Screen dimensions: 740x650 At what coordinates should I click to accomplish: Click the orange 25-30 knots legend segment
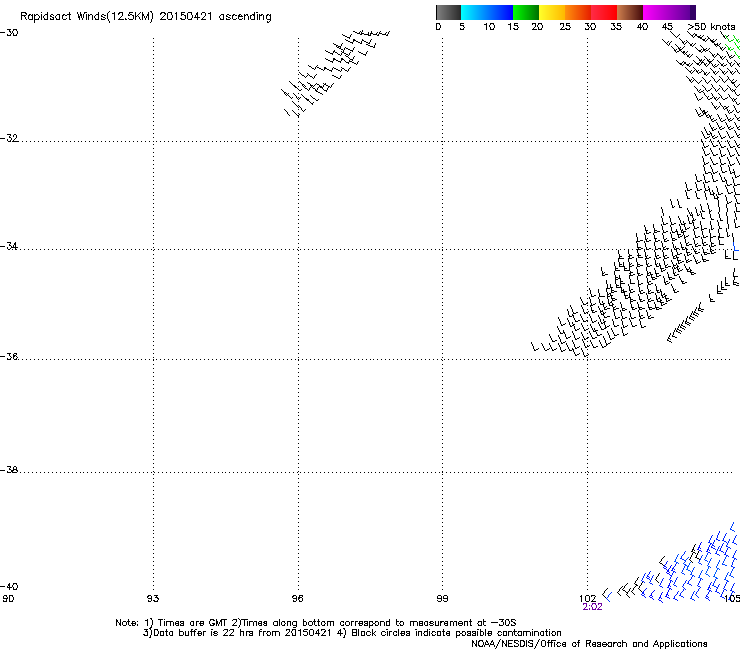click(x=578, y=12)
